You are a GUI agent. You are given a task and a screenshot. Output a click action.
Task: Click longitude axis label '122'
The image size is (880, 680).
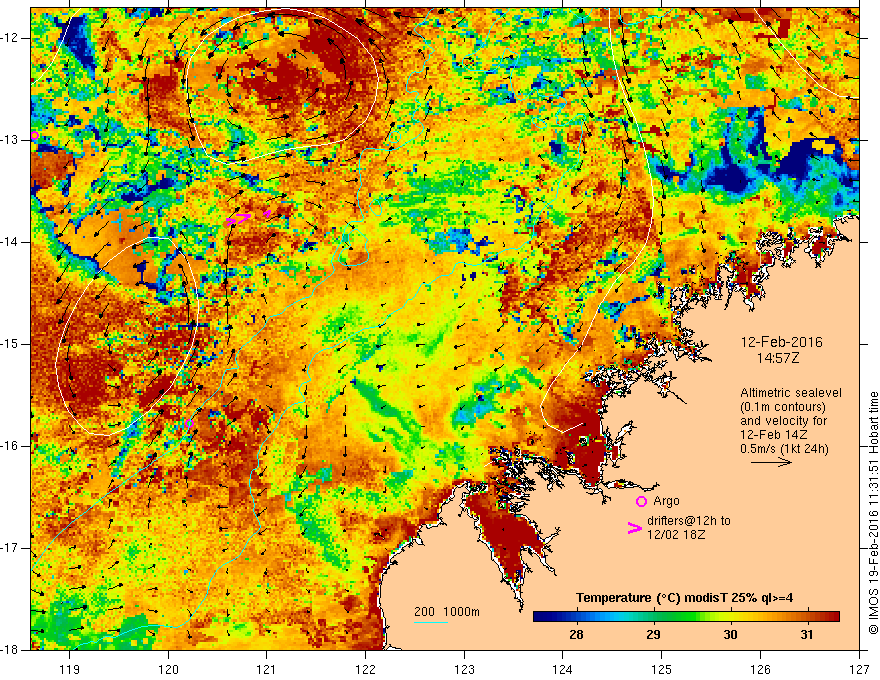point(365,669)
